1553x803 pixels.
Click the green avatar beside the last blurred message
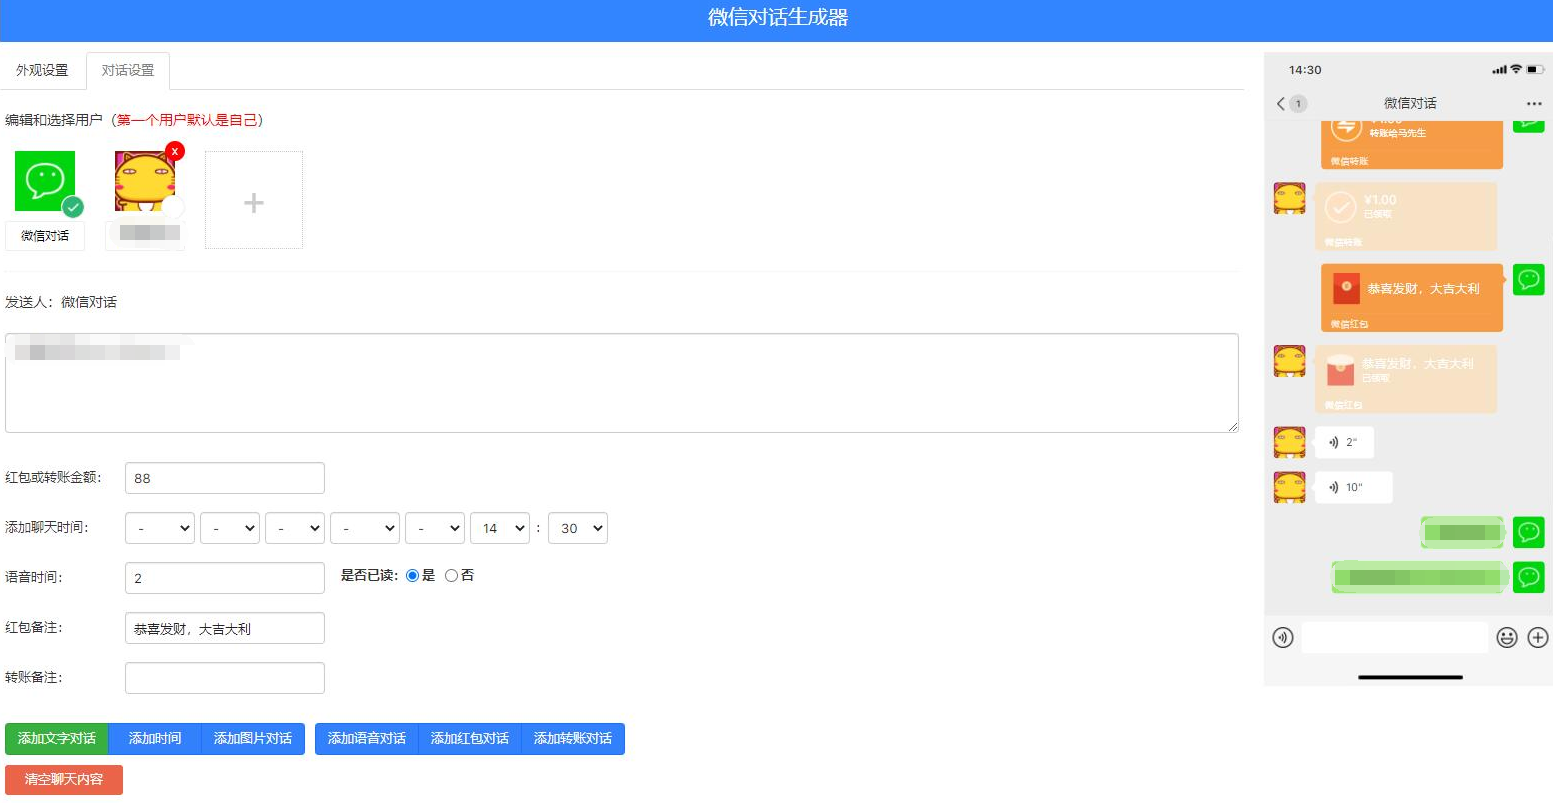1529,577
